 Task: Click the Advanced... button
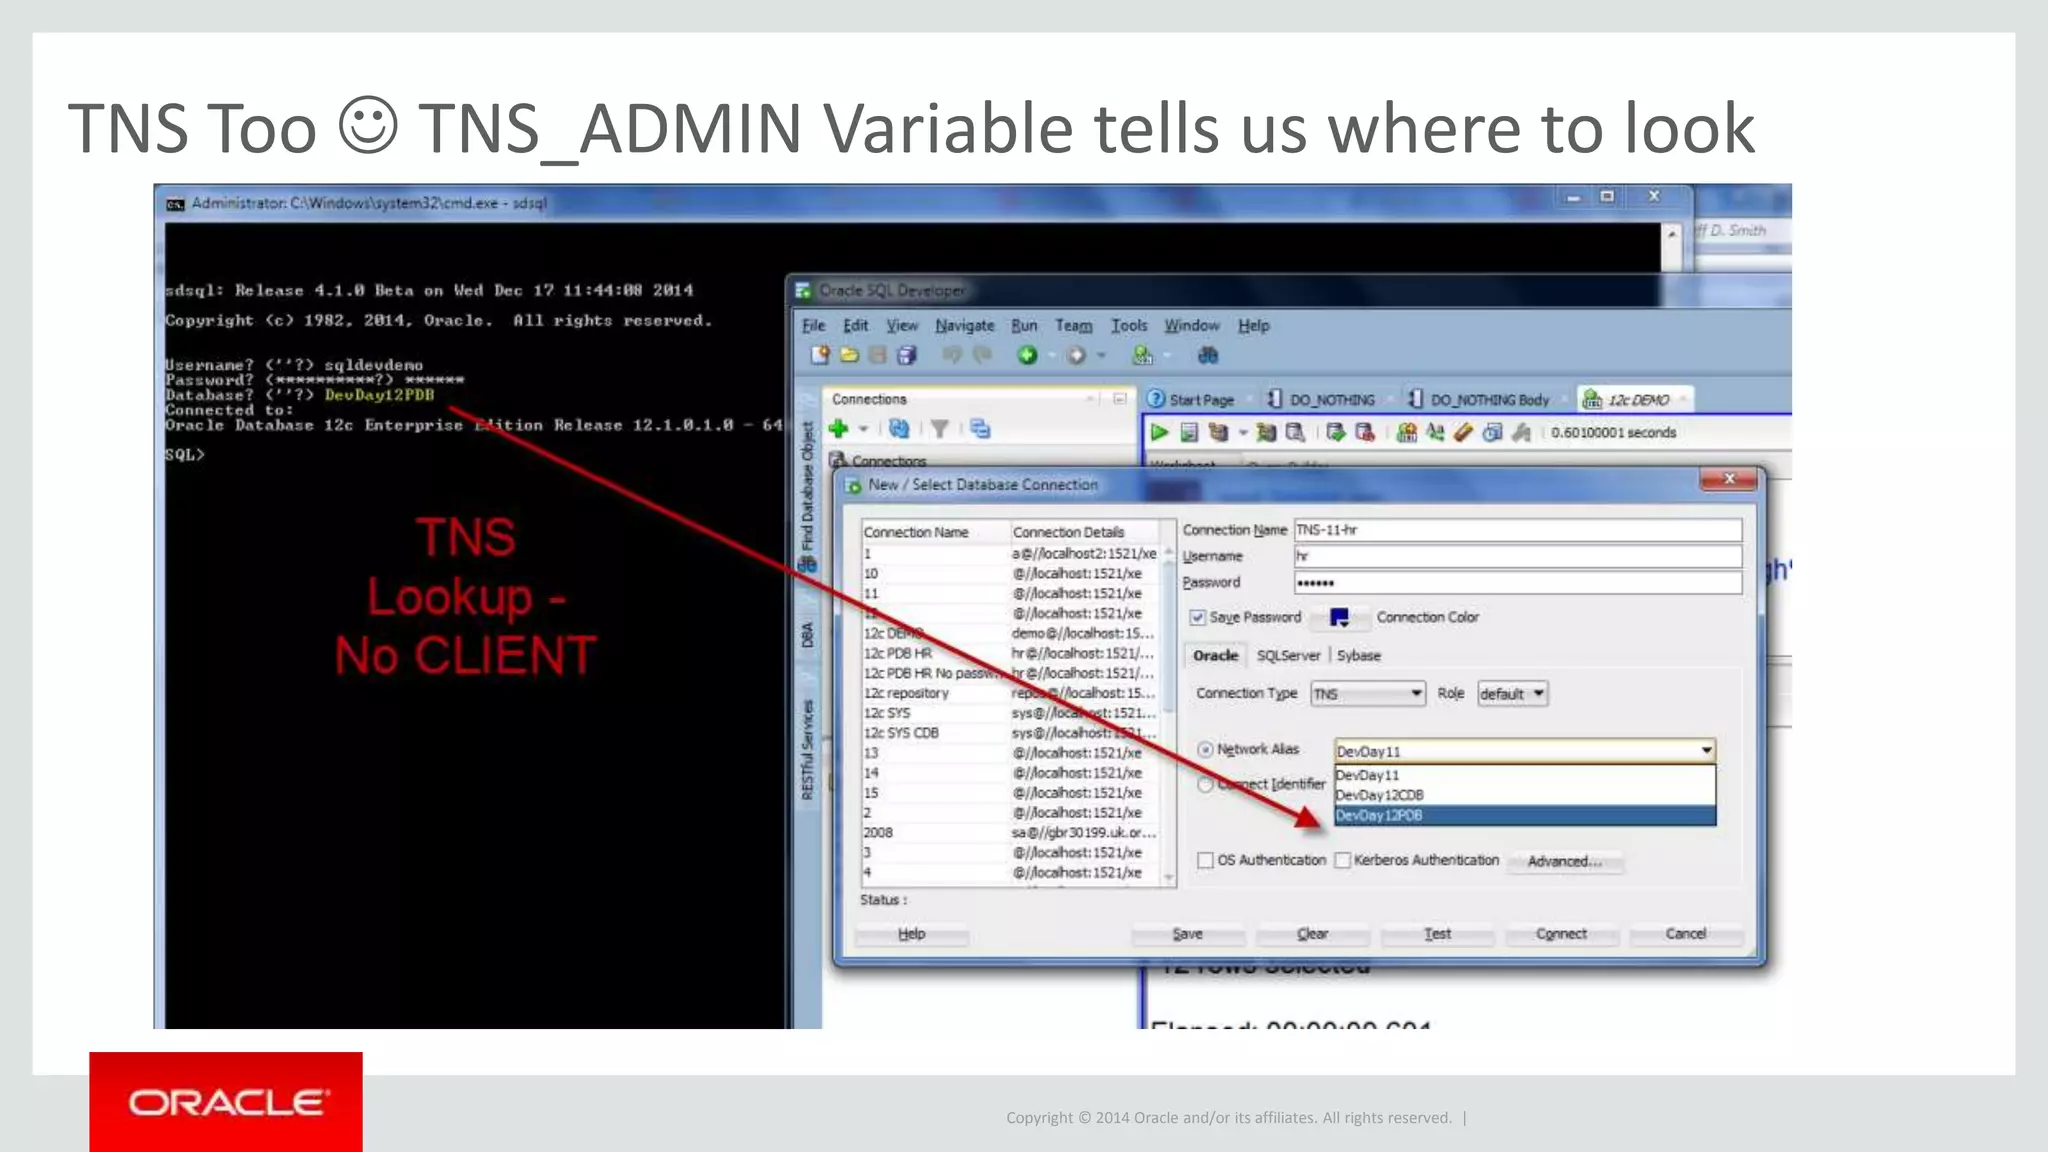(x=1565, y=861)
